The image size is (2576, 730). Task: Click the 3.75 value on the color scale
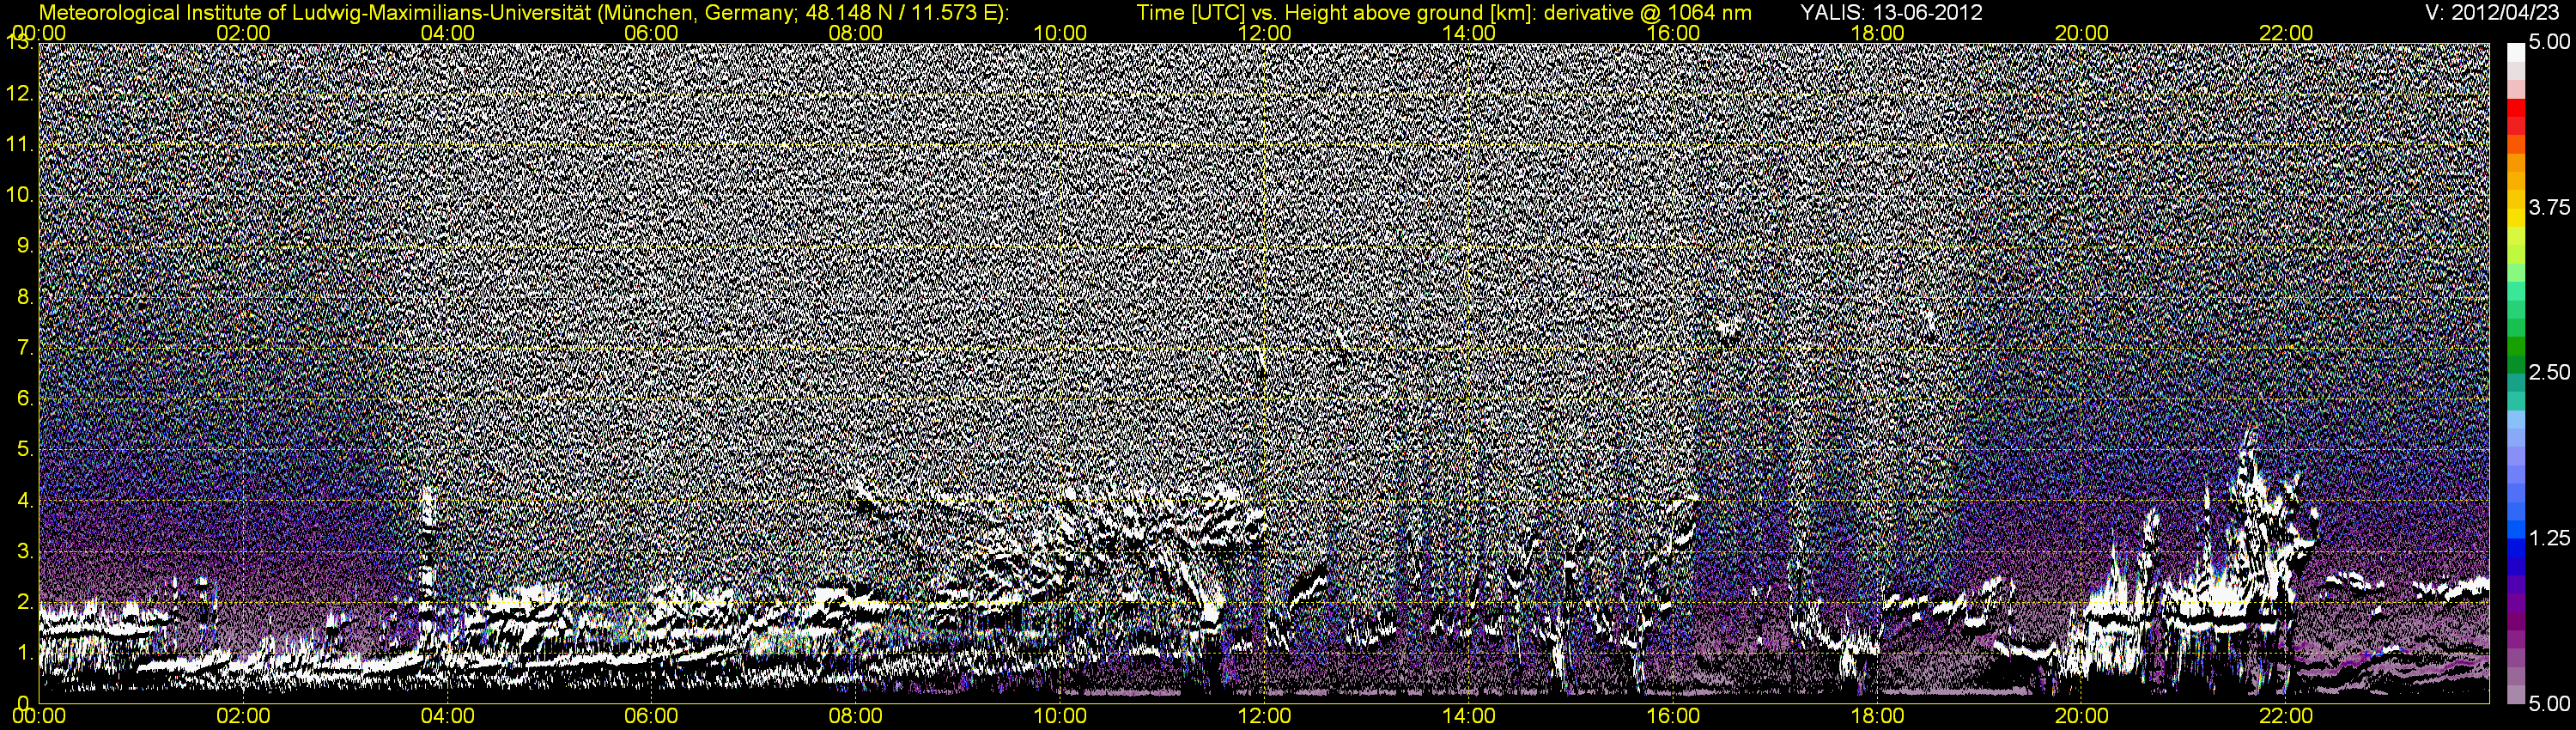[x=2549, y=208]
